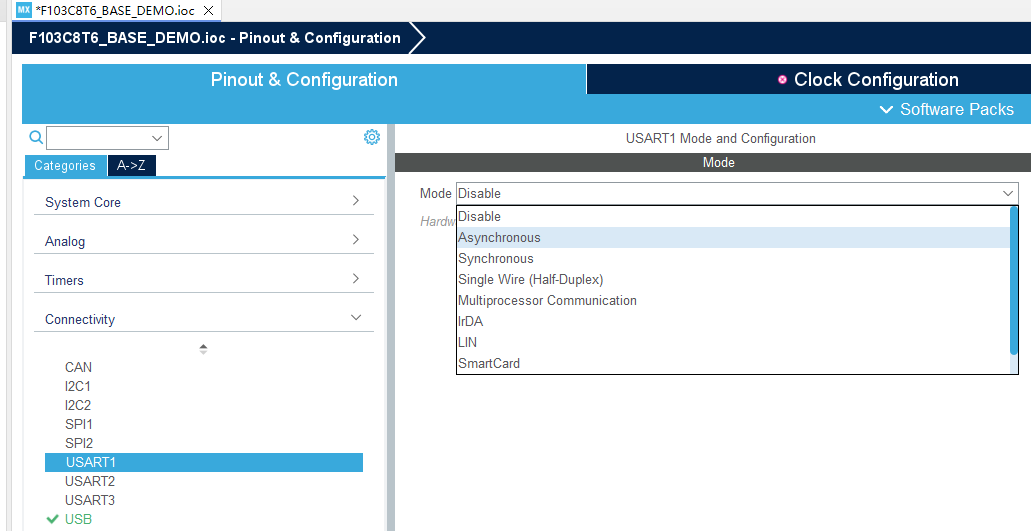Select I2C1 peripheral
Image resolution: width=1031 pixels, height=531 pixels.
pos(78,386)
